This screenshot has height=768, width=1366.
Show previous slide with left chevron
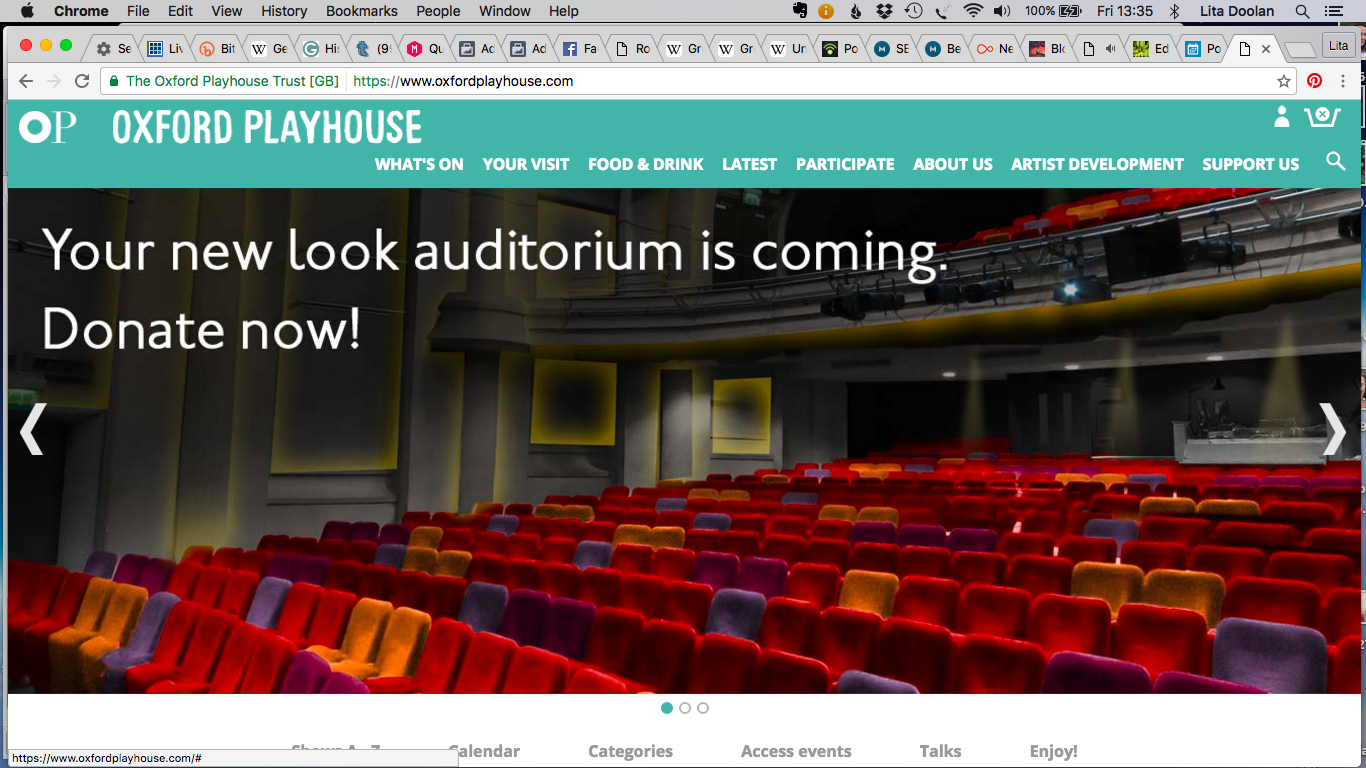(32, 430)
